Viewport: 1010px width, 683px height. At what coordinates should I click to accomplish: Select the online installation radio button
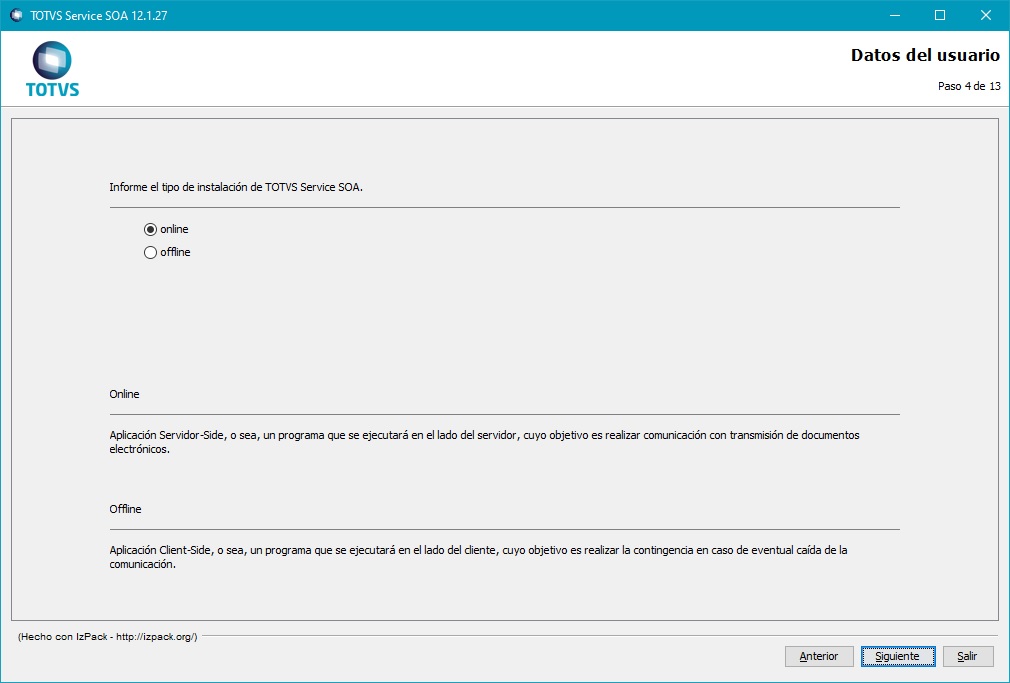click(x=150, y=229)
